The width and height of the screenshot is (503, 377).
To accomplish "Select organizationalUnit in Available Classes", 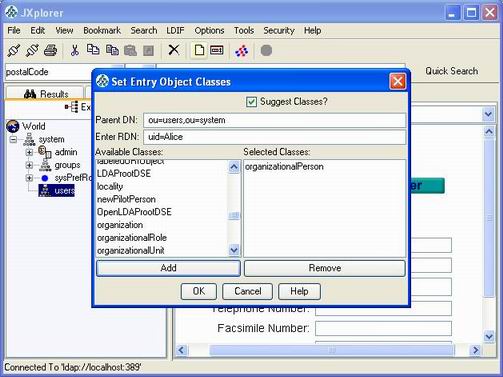I will (x=162, y=250).
